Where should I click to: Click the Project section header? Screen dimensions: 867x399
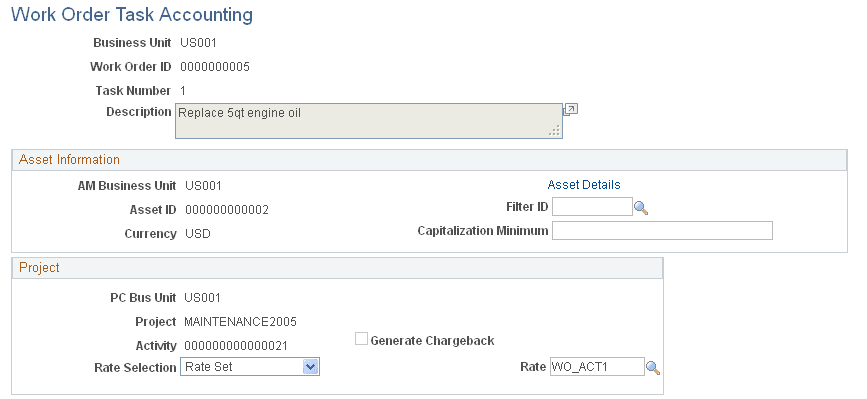(x=337, y=268)
